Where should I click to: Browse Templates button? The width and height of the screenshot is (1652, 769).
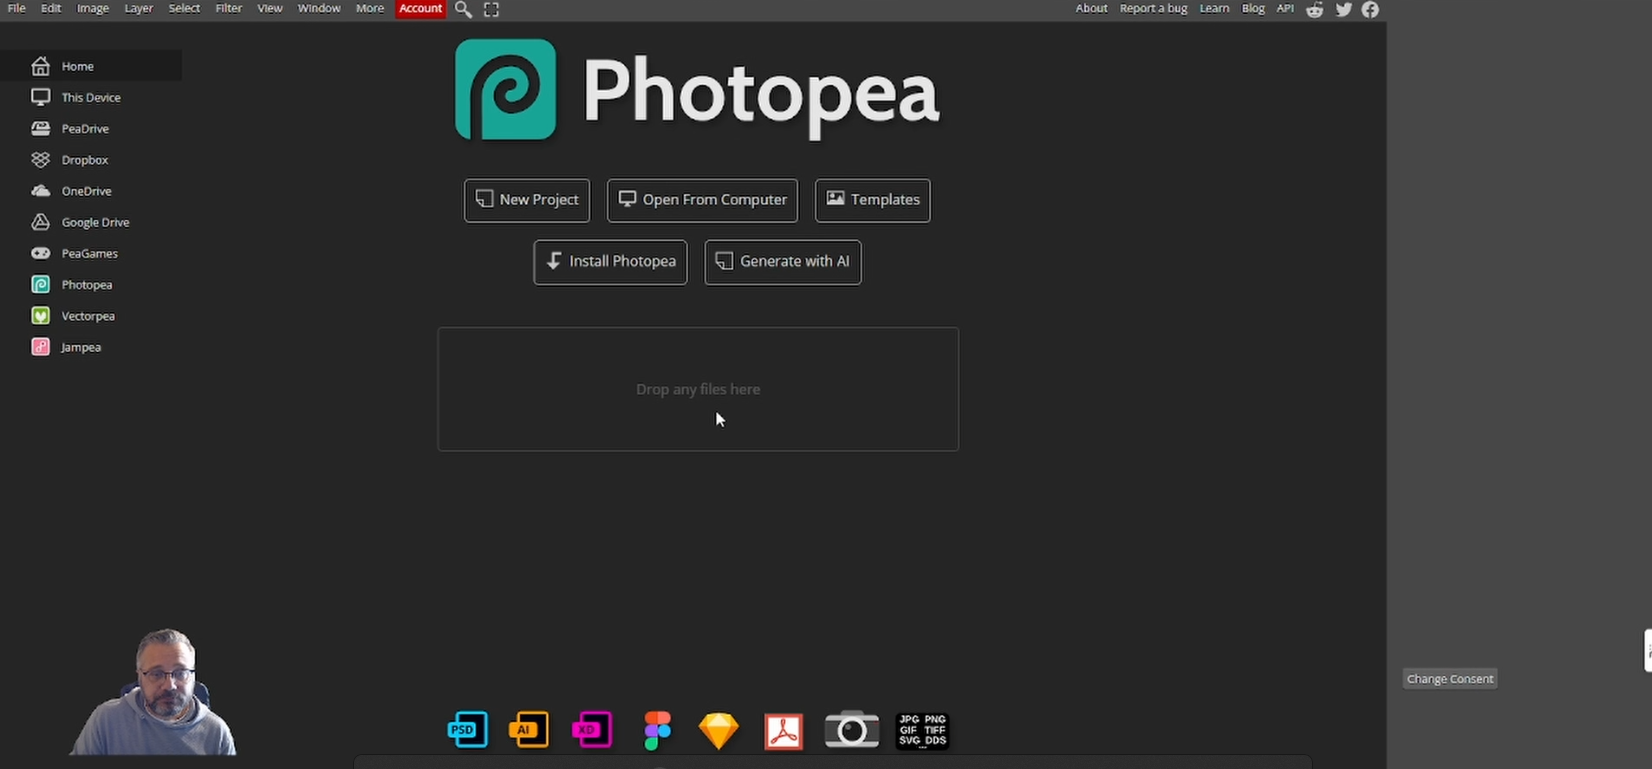(873, 200)
